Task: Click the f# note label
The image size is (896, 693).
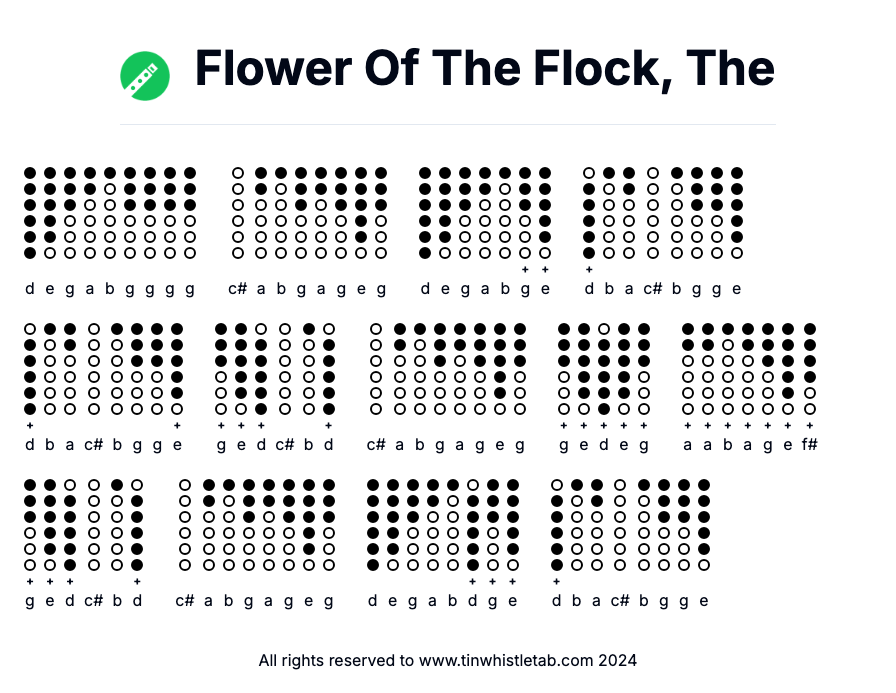Action: 809,445
